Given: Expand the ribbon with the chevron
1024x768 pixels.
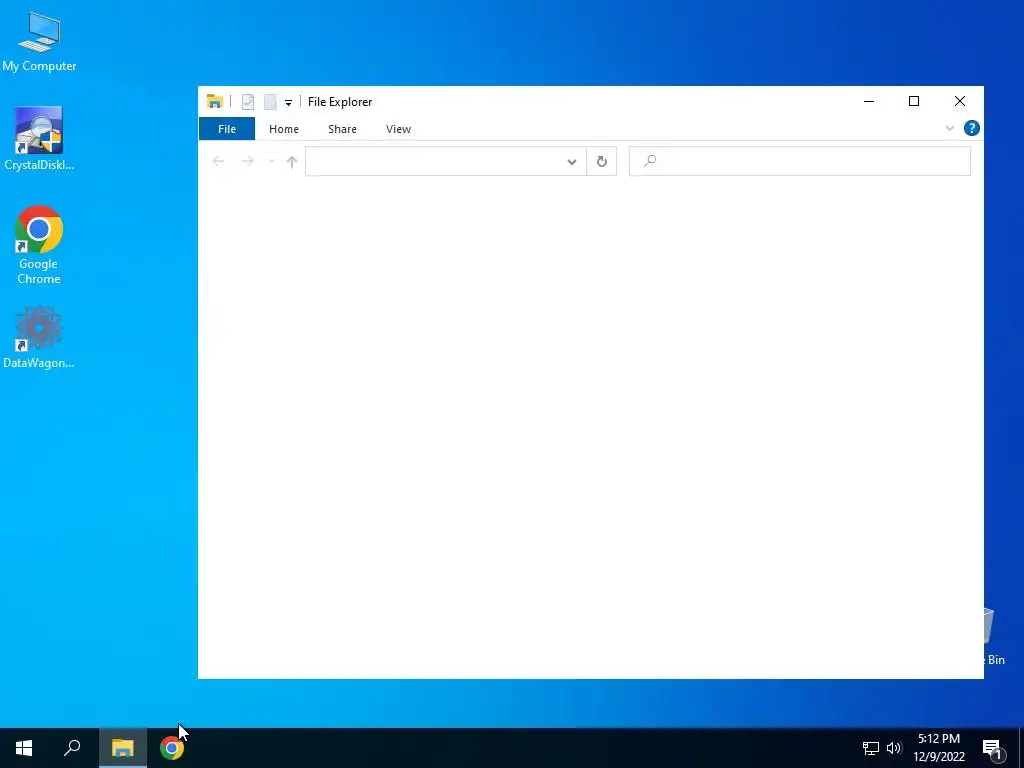Looking at the screenshot, I should (x=950, y=128).
